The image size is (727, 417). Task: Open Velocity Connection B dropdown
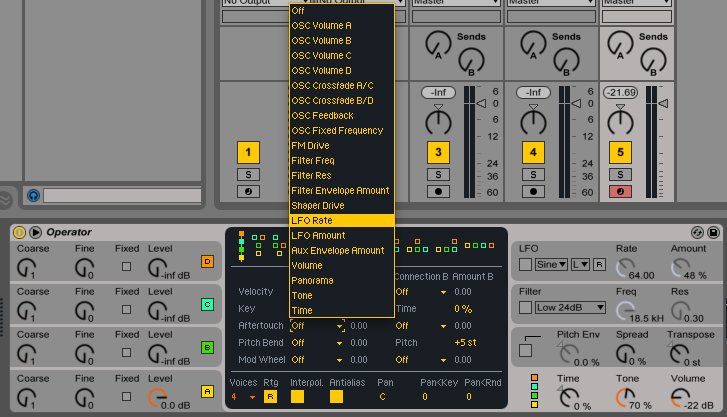[421, 292]
